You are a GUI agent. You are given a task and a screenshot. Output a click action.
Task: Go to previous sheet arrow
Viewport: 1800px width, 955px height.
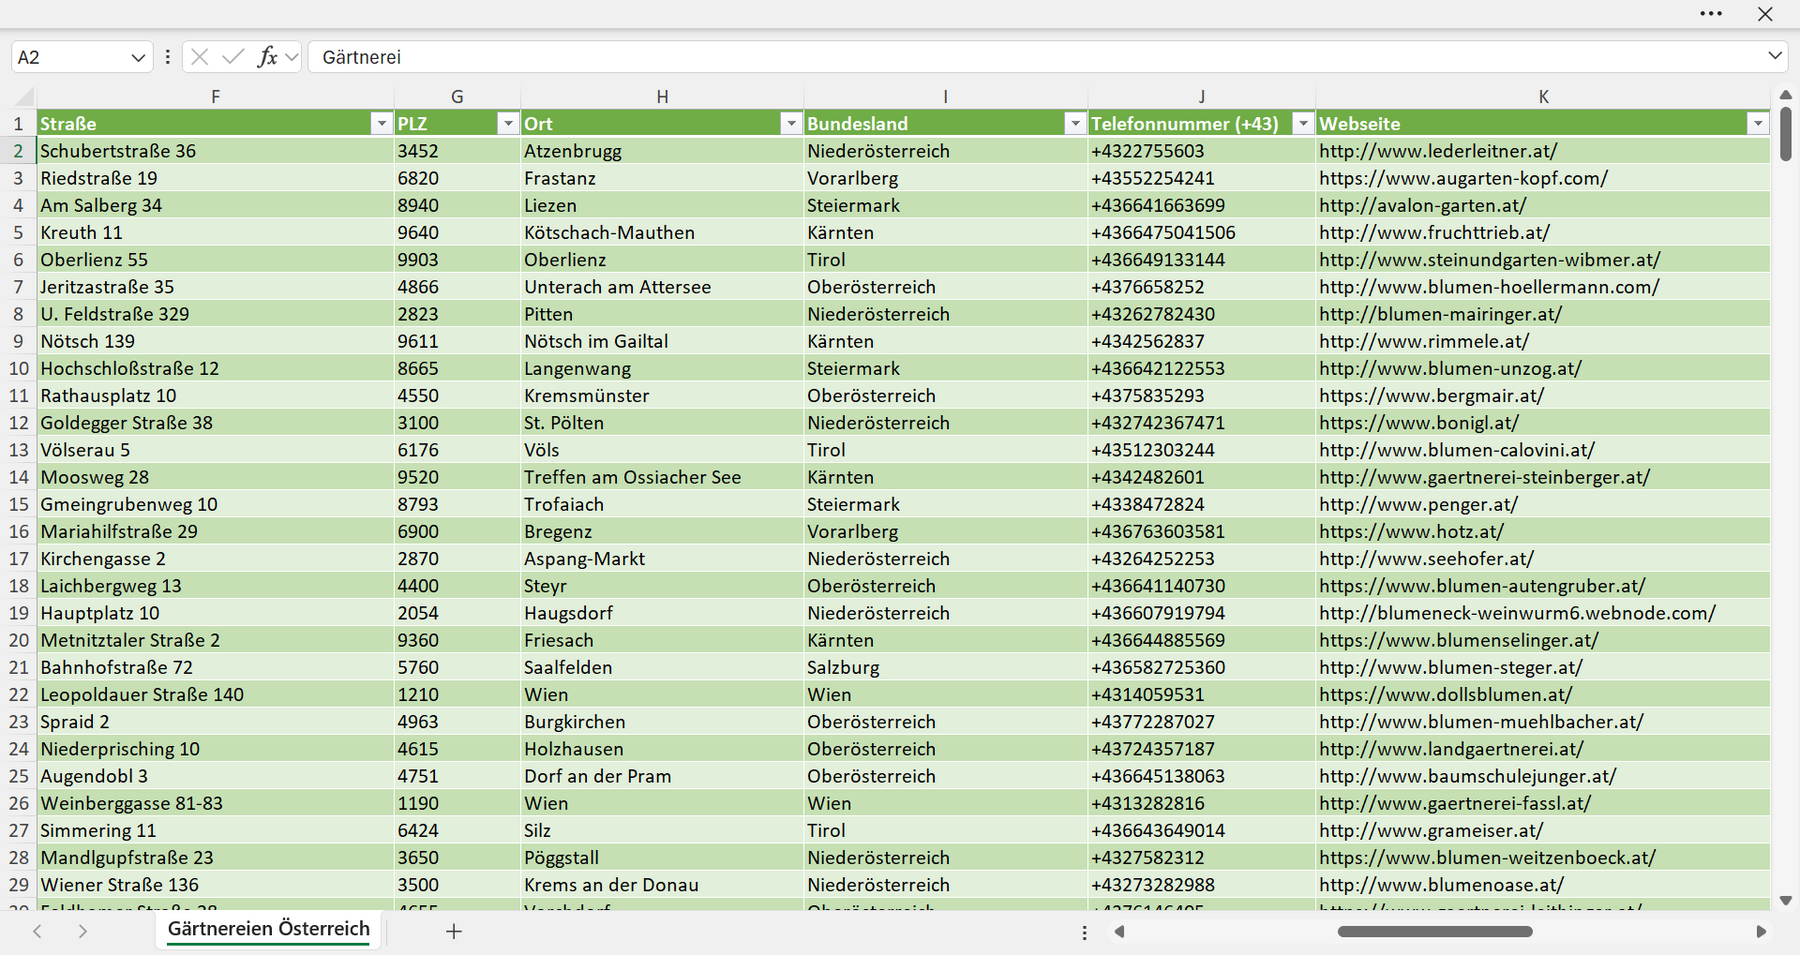pyautogui.click(x=37, y=931)
